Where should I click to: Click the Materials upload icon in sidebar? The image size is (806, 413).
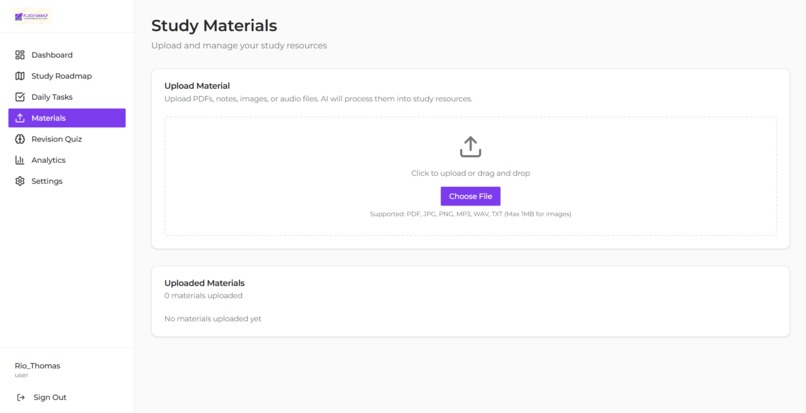(x=20, y=118)
